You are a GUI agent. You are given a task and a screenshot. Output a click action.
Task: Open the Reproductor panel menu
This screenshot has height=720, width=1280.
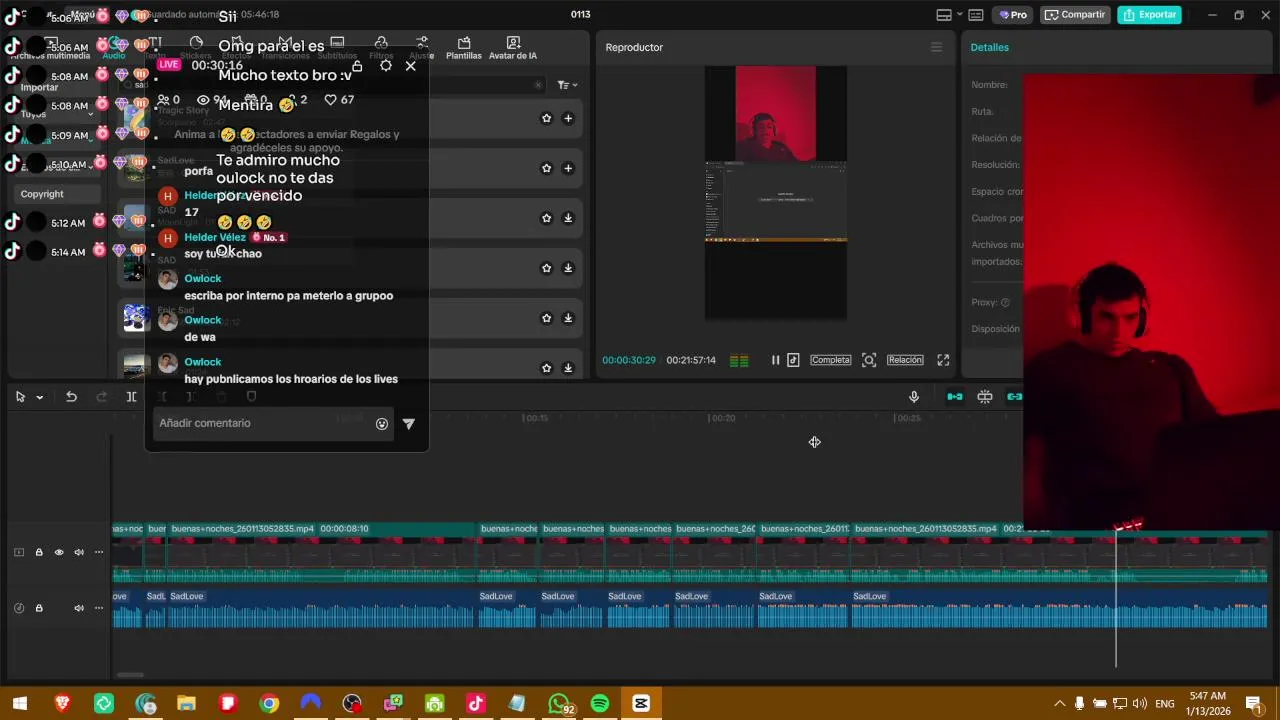tap(936, 47)
